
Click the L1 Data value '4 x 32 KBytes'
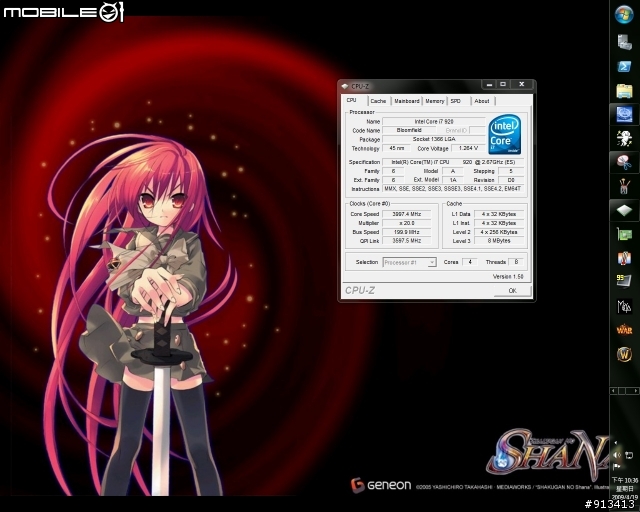(x=499, y=214)
